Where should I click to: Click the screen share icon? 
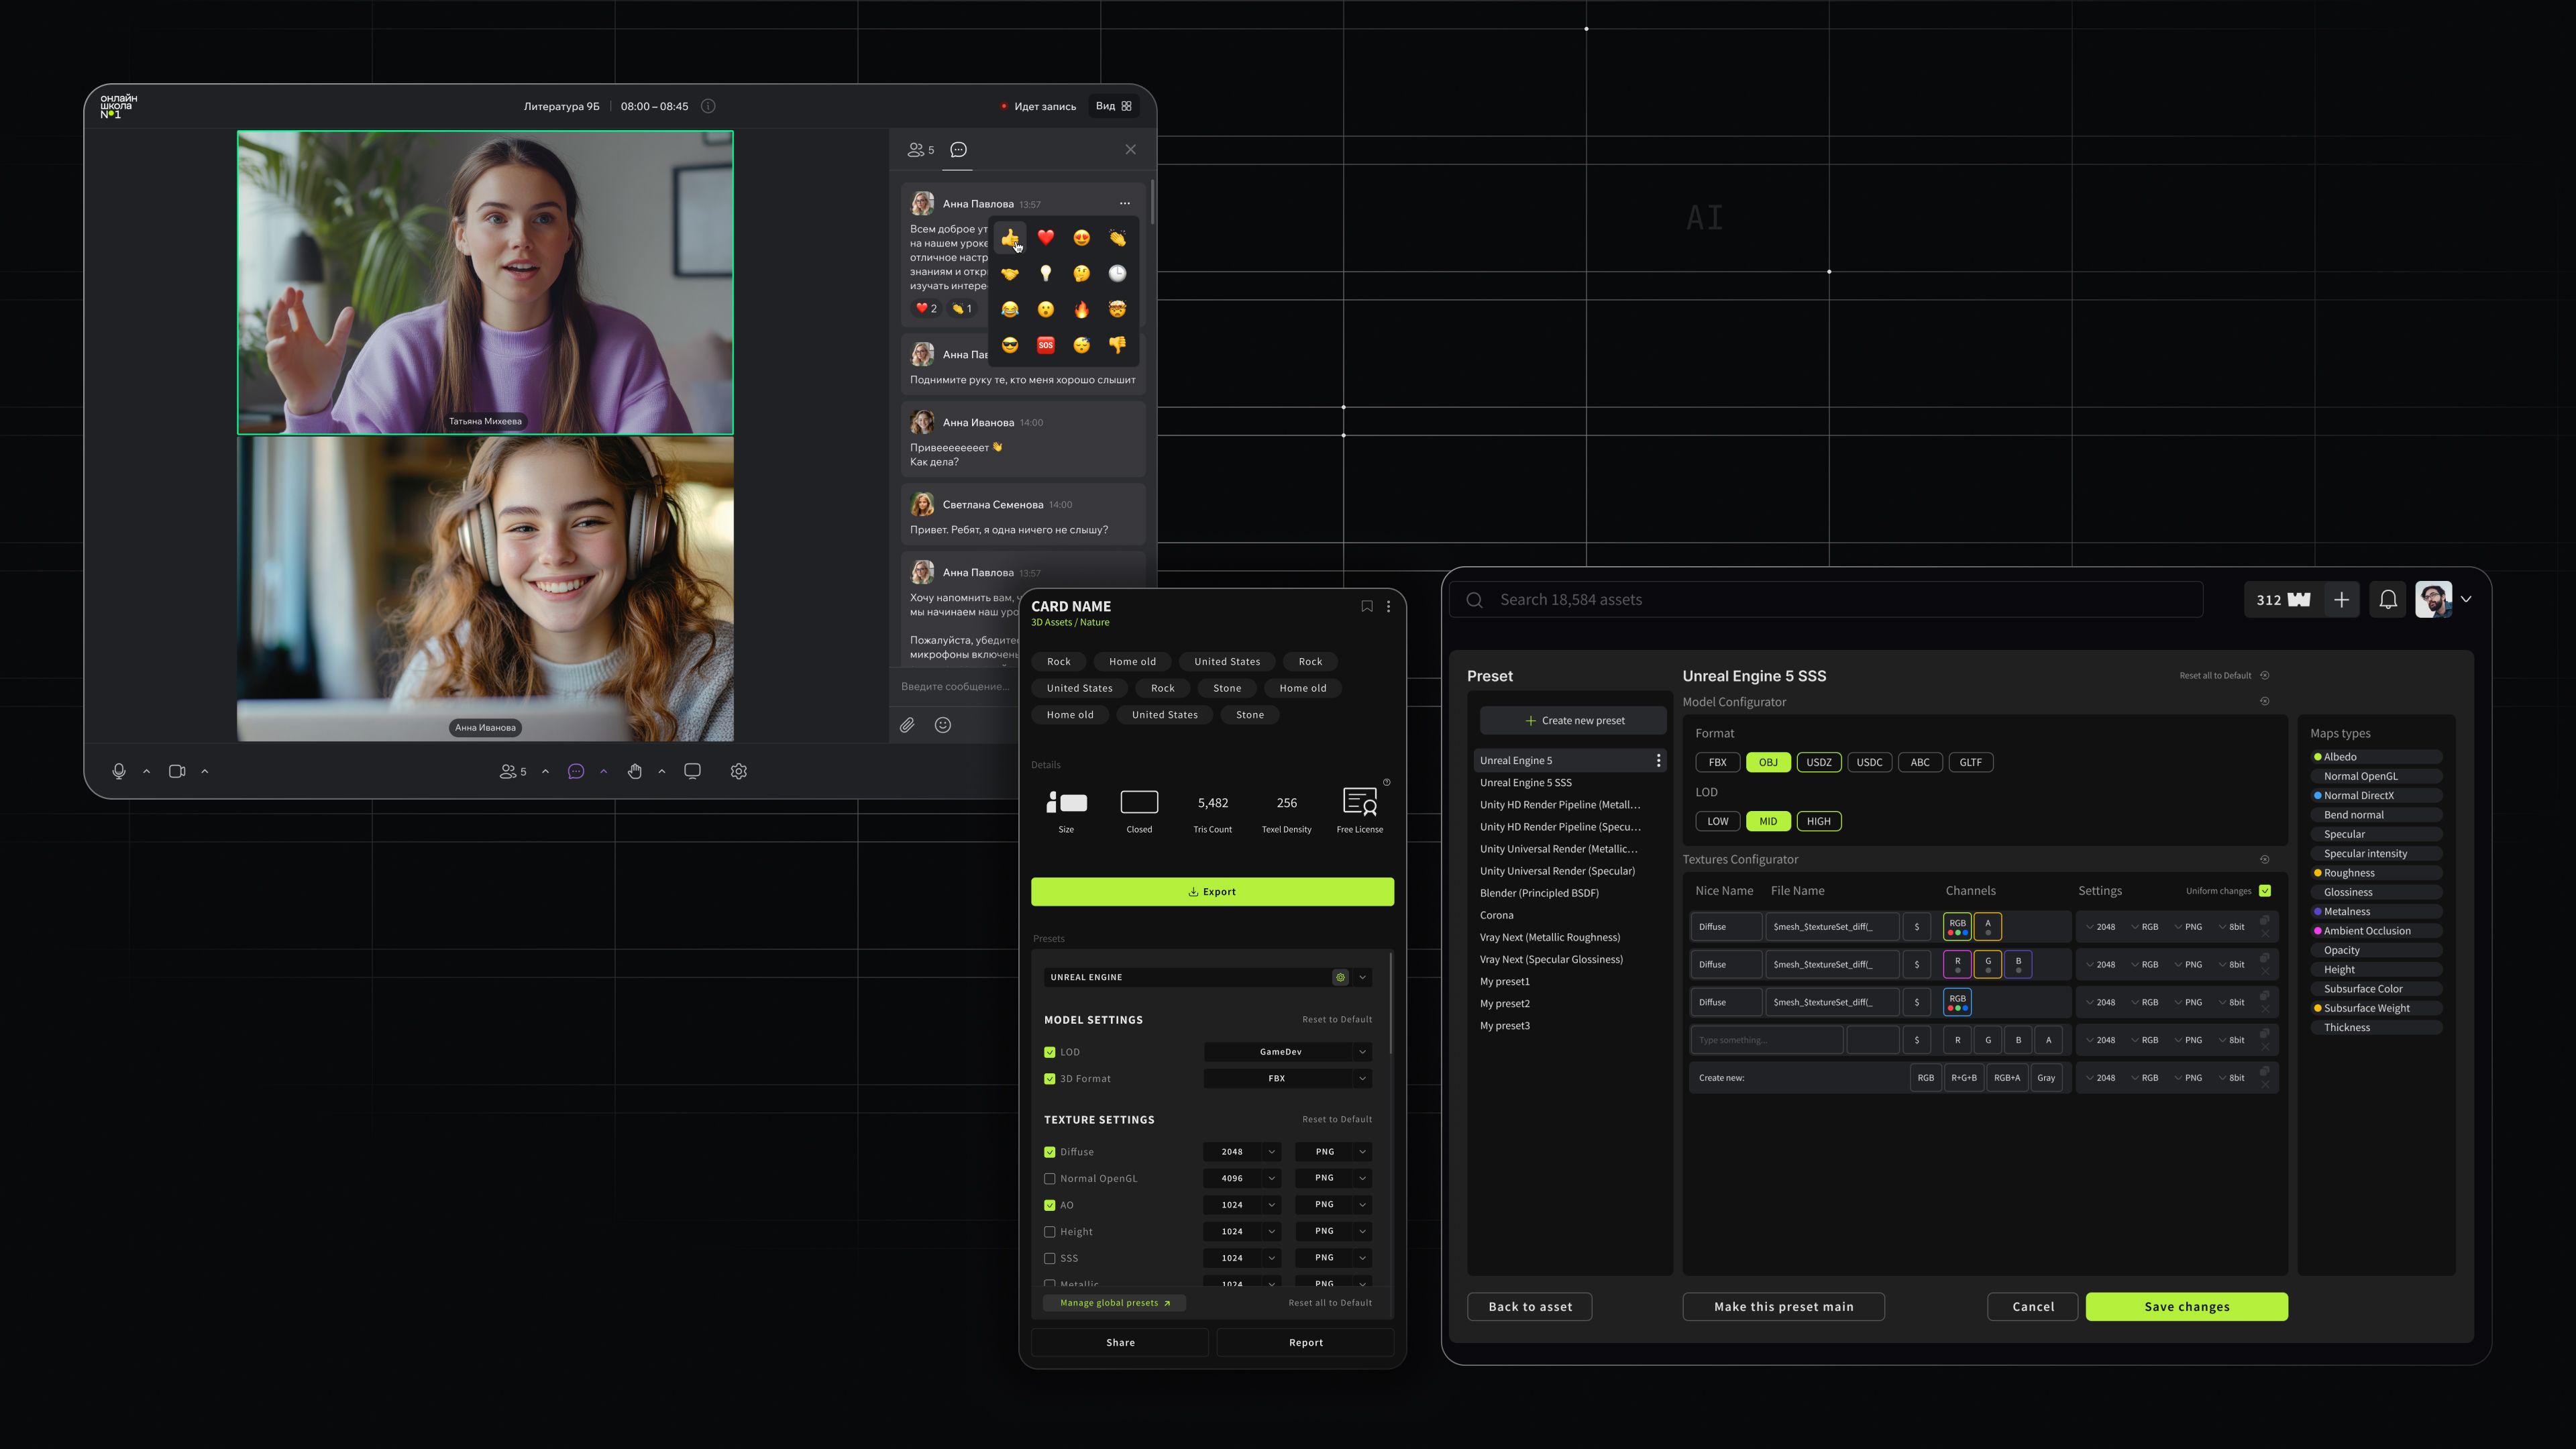pyautogui.click(x=692, y=771)
